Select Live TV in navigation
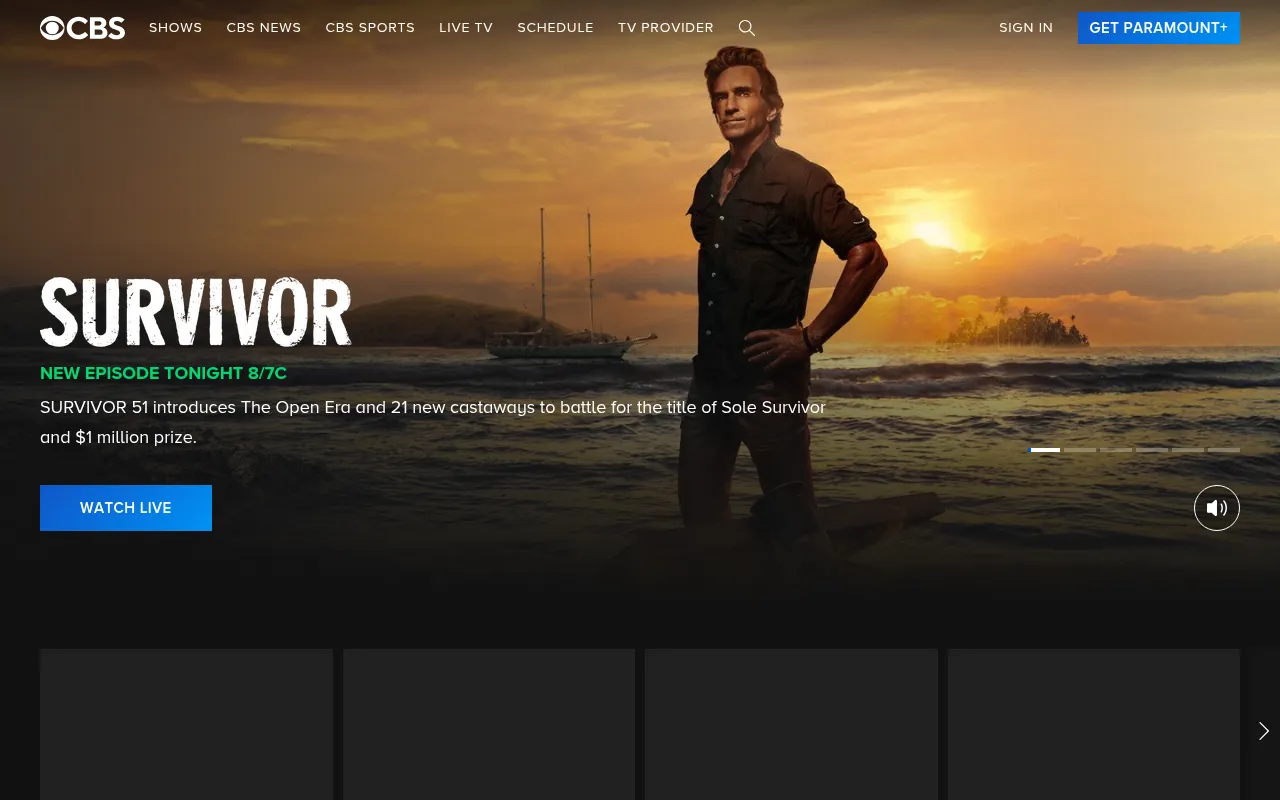 coord(466,28)
